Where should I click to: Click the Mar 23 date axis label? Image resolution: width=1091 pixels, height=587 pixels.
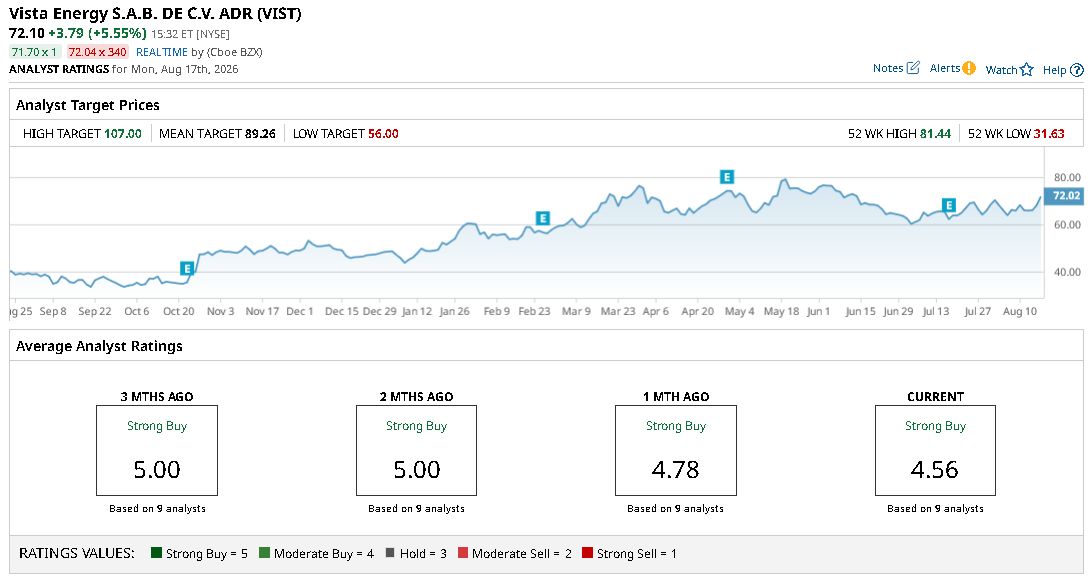point(618,311)
